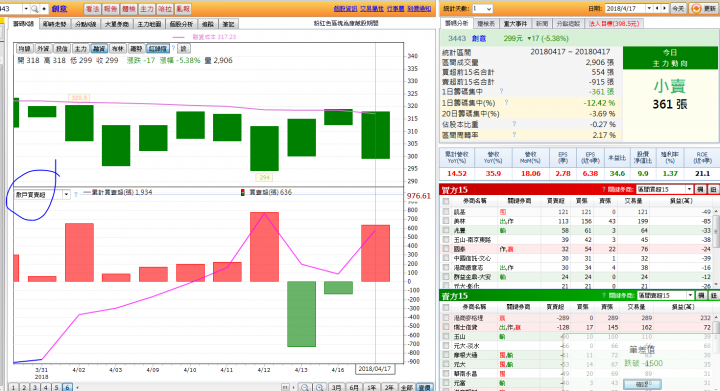The width and height of the screenshot is (720, 391).
Task: Open the 買方15 關鍵券商 dropdown
Action: pyautogui.click(x=664, y=190)
